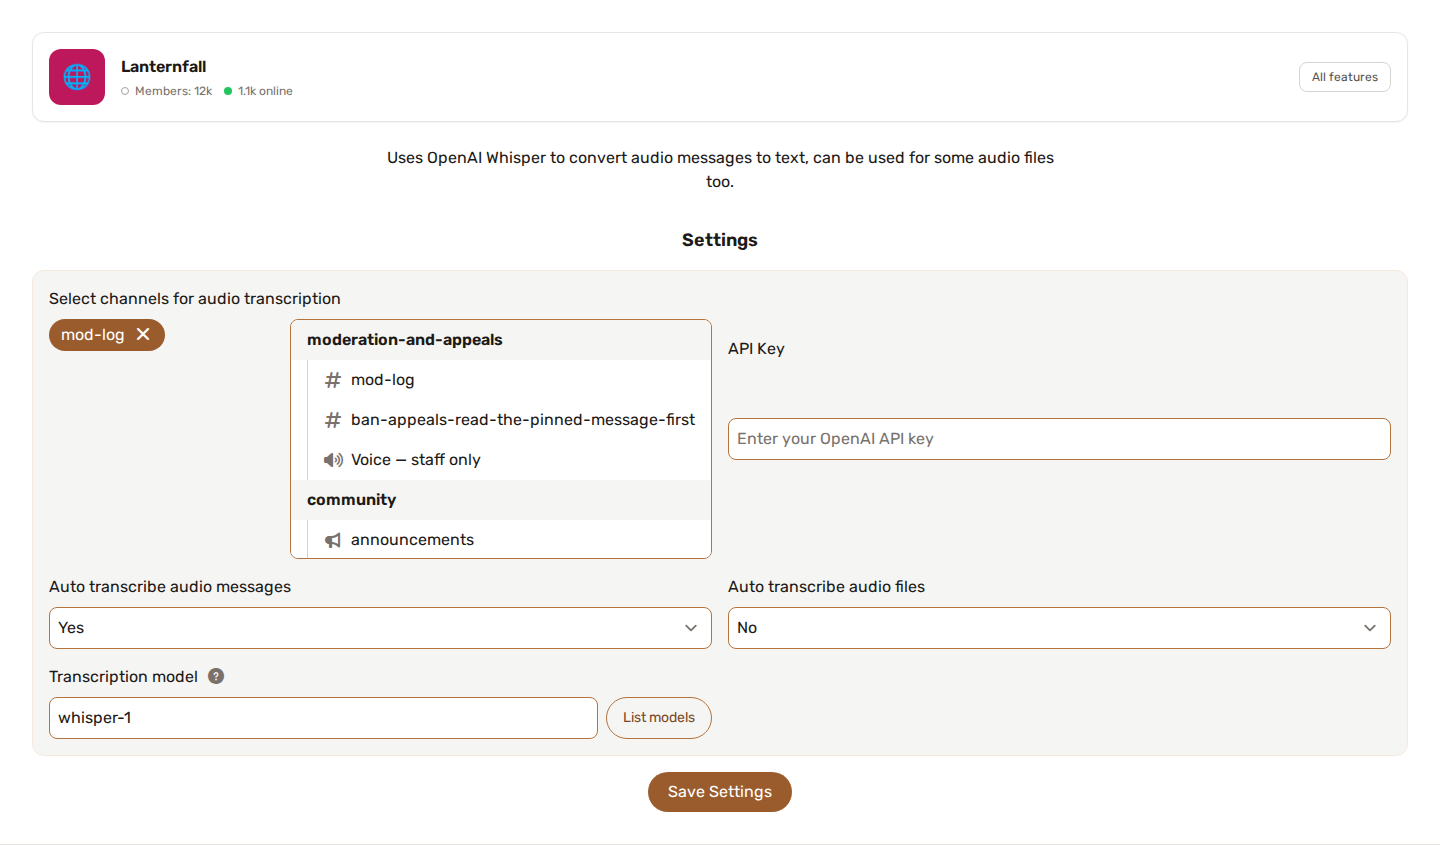Viewport: 1440px width, 845px height.
Task: Click the mod-log chip label
Action: 93,335
